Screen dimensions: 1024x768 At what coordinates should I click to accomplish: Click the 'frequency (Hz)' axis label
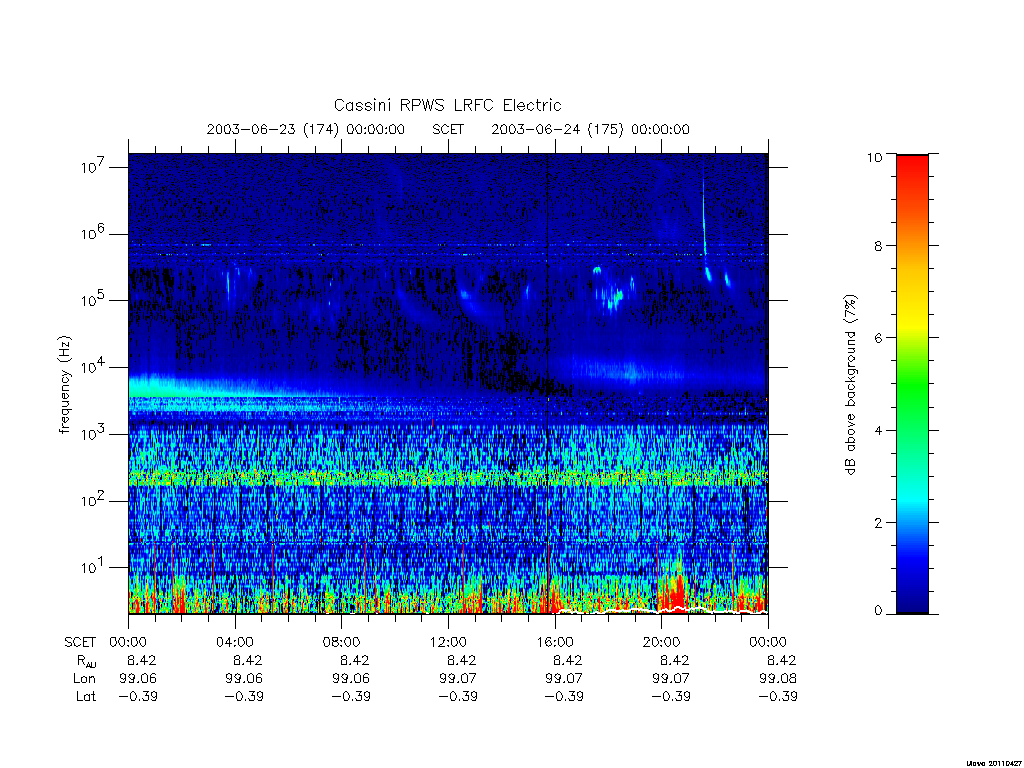point(64,385)
